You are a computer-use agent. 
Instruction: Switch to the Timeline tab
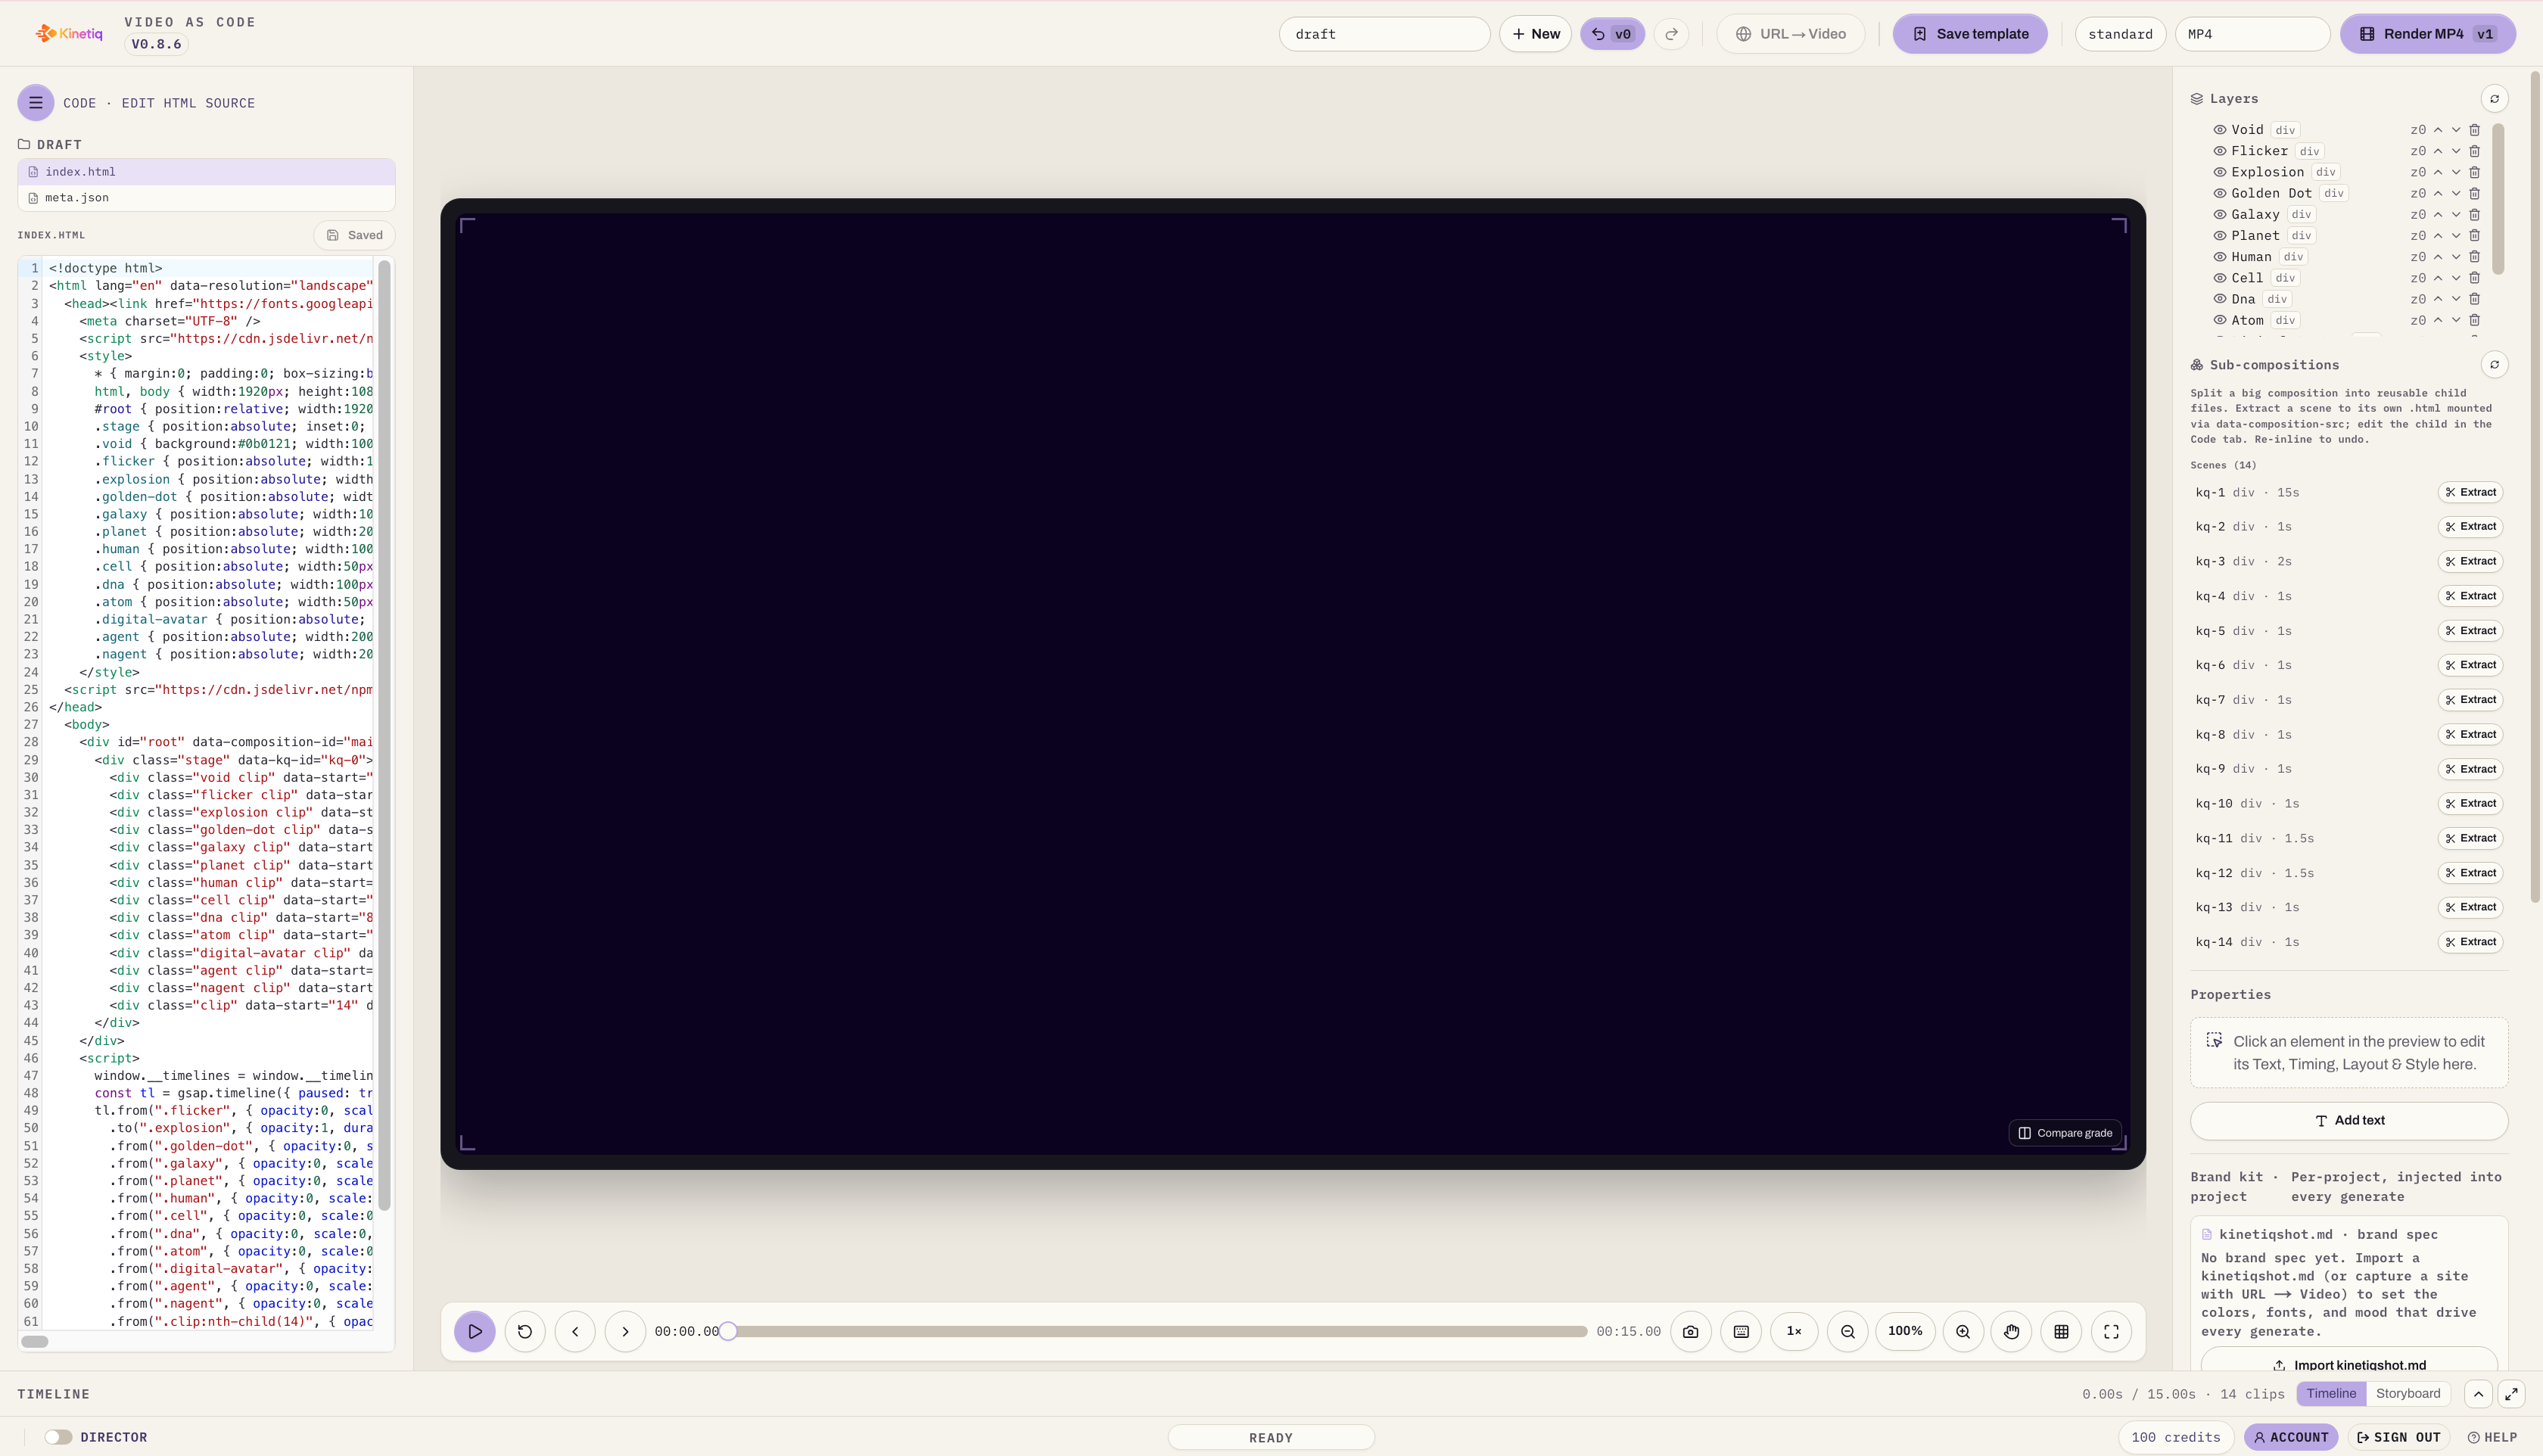coord(2331,1393)
